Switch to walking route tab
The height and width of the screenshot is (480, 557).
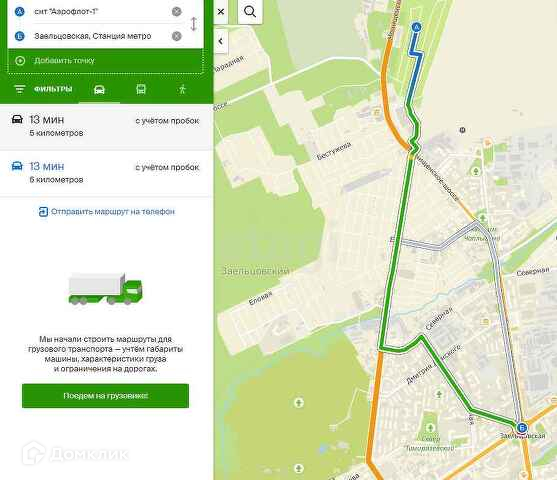(182, 90)
